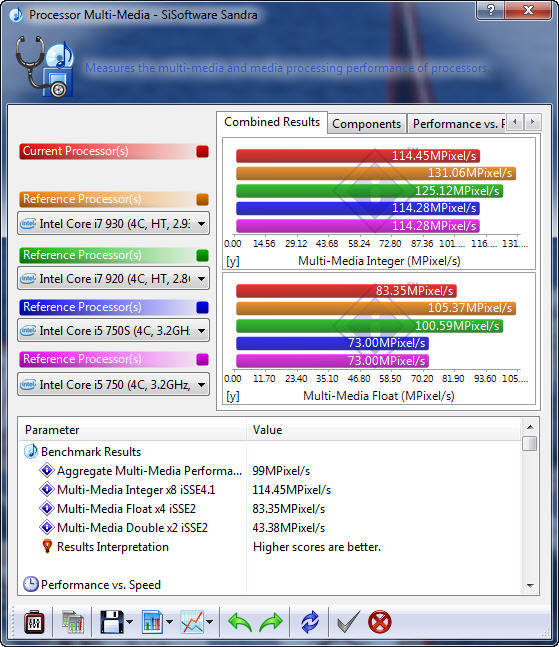Expand the line graph icon's dropdown arrow
The width and height of the screenshot is (559, 647).
(x=210, y=622)
